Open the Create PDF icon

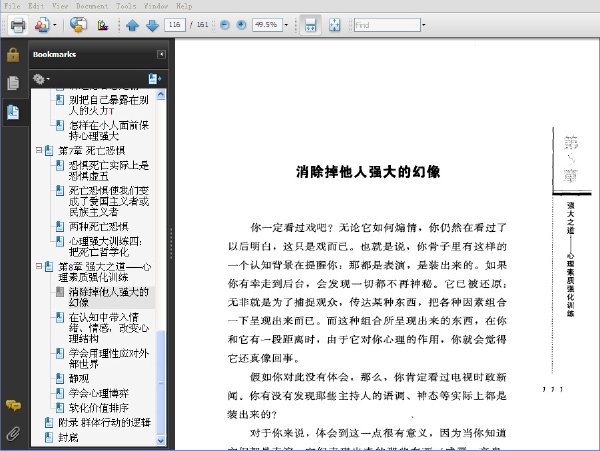pyautogui.click(x=42, y=25)
